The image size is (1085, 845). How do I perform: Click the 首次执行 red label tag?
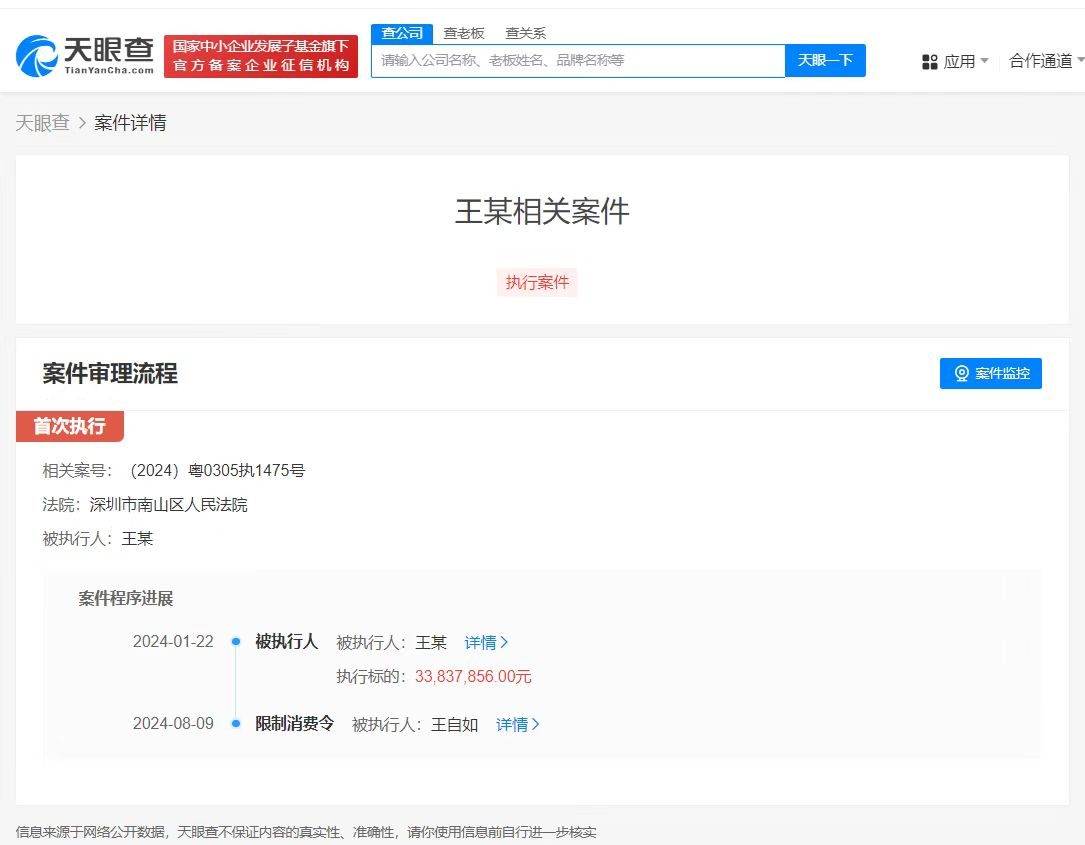click(x=69, y=426)
